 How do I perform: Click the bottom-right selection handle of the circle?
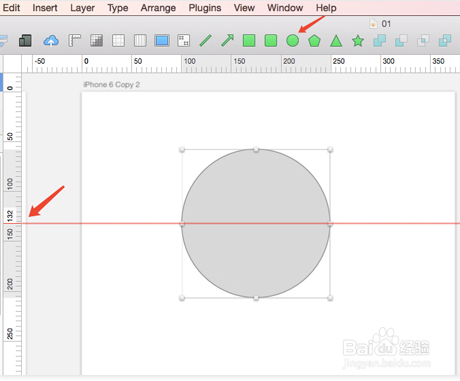pos(330,298)
